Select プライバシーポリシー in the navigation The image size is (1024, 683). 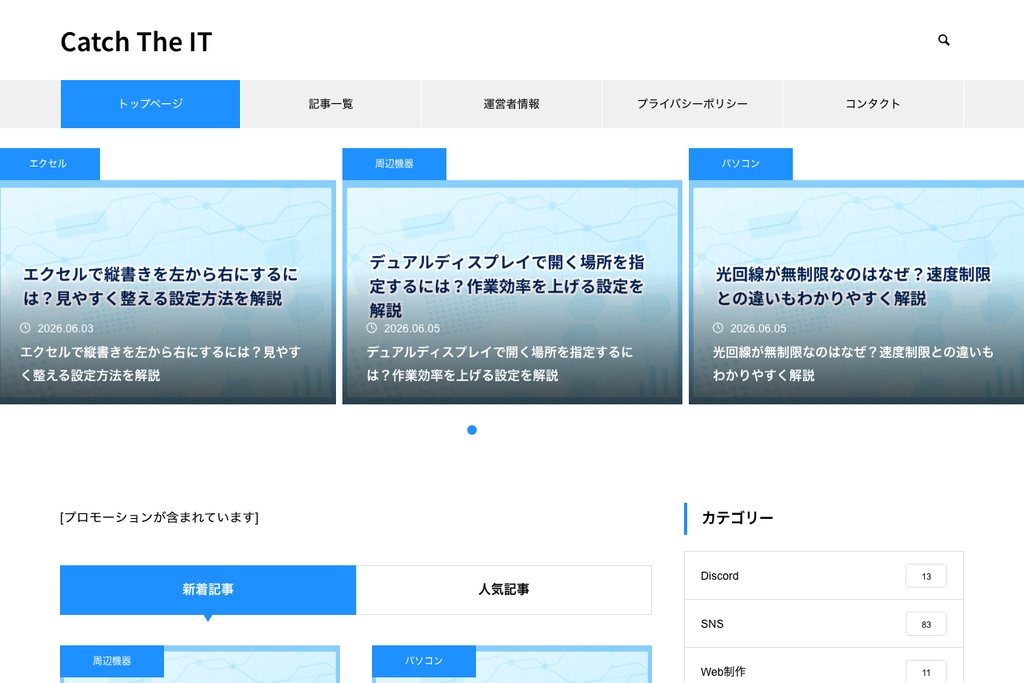point(692,104)
